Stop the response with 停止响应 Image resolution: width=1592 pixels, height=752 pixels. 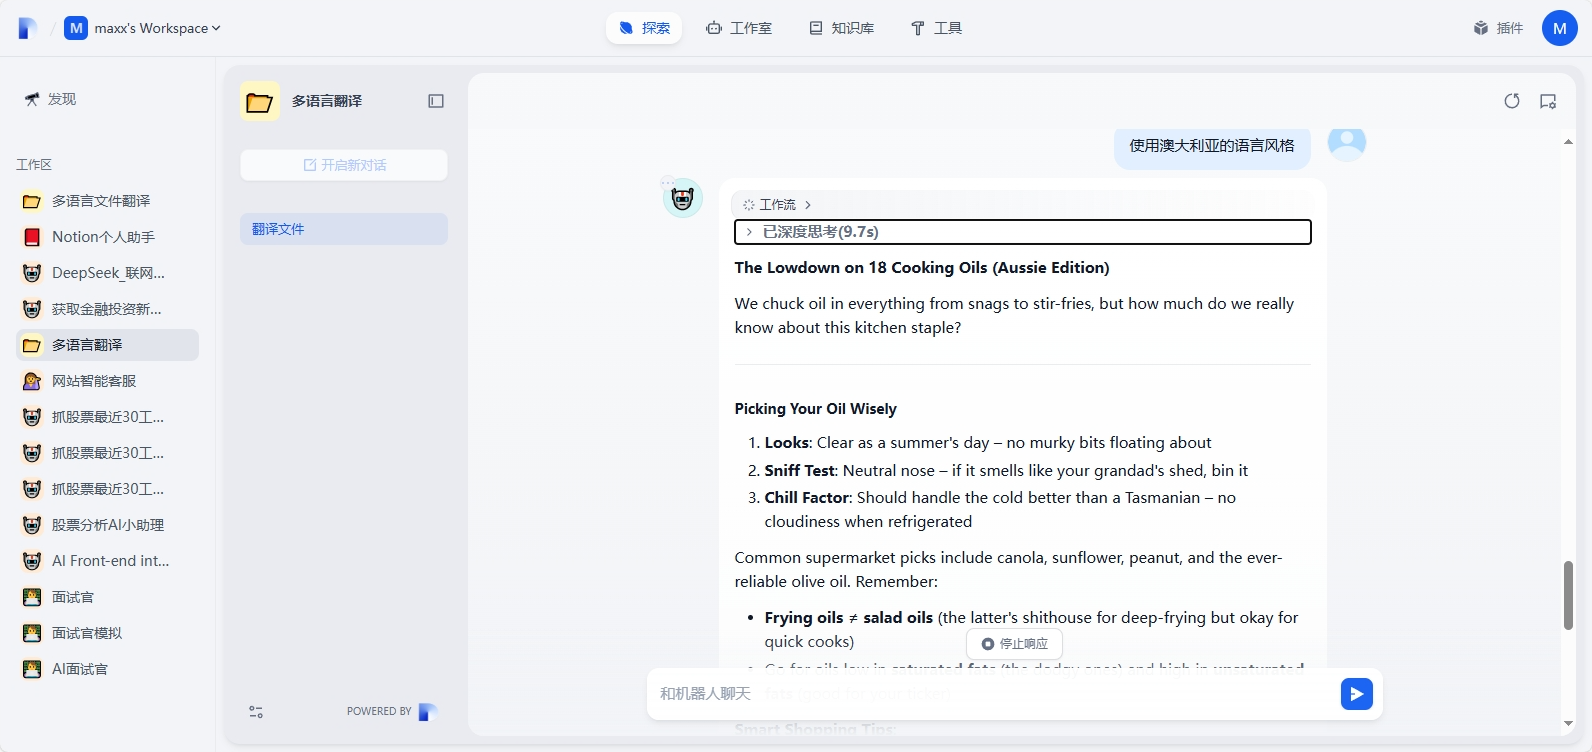click(1014, 644)
